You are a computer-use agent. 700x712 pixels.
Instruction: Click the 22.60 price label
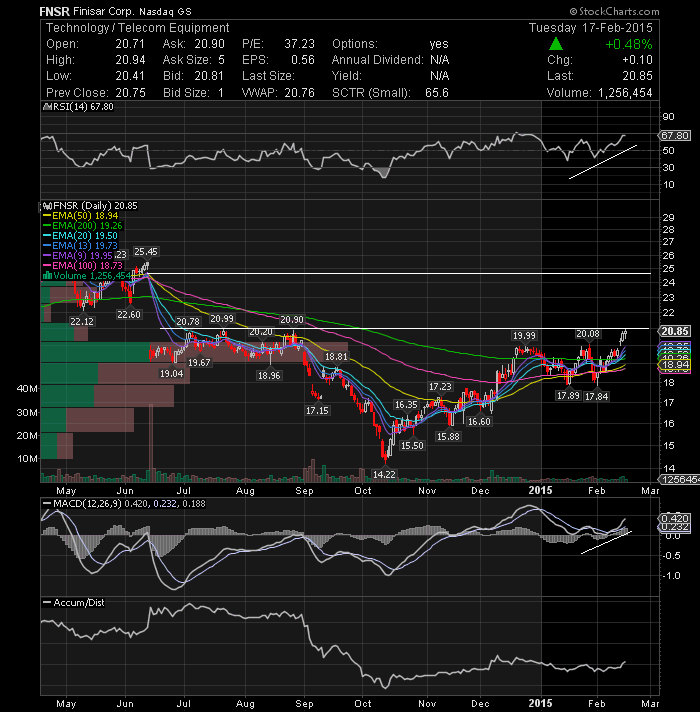click(129, 314)
